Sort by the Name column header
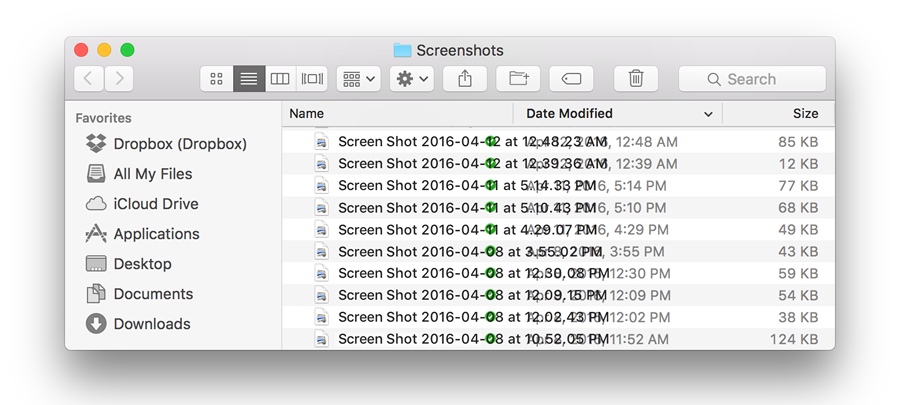Screen dimensions: 900x405 [307, 114]
